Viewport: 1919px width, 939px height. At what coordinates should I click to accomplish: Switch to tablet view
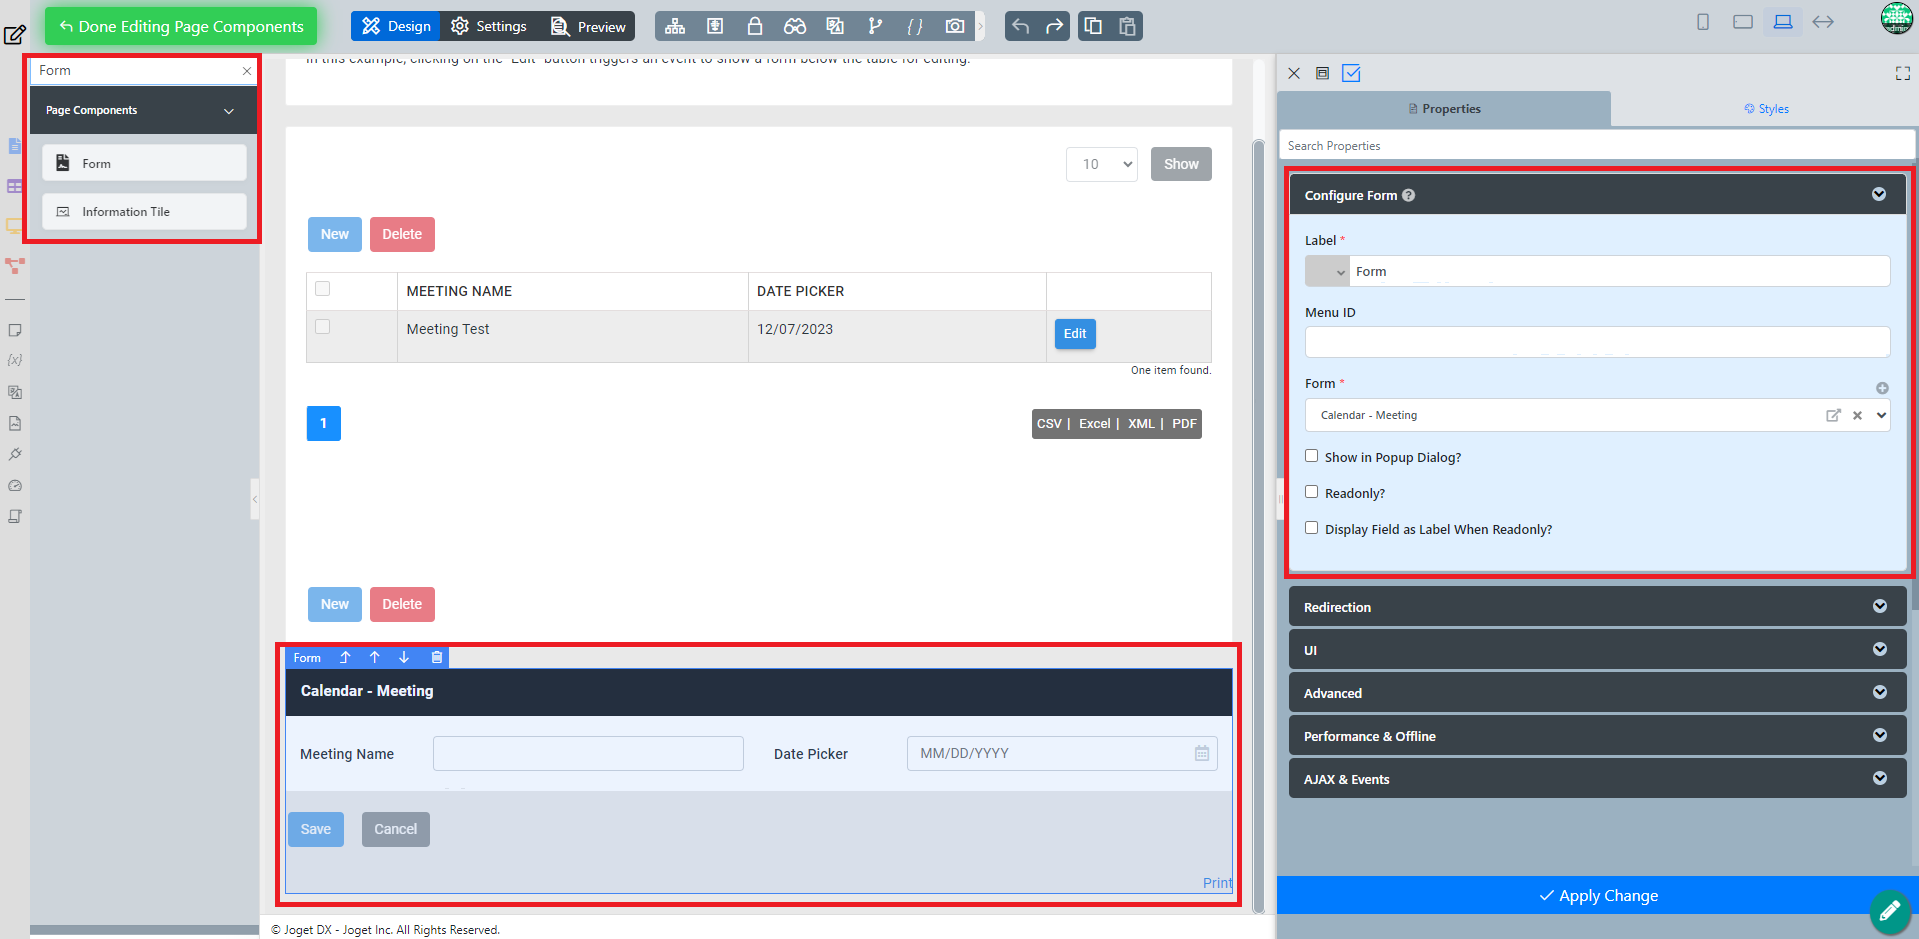pyautogui.click(x=1743, y=22)
